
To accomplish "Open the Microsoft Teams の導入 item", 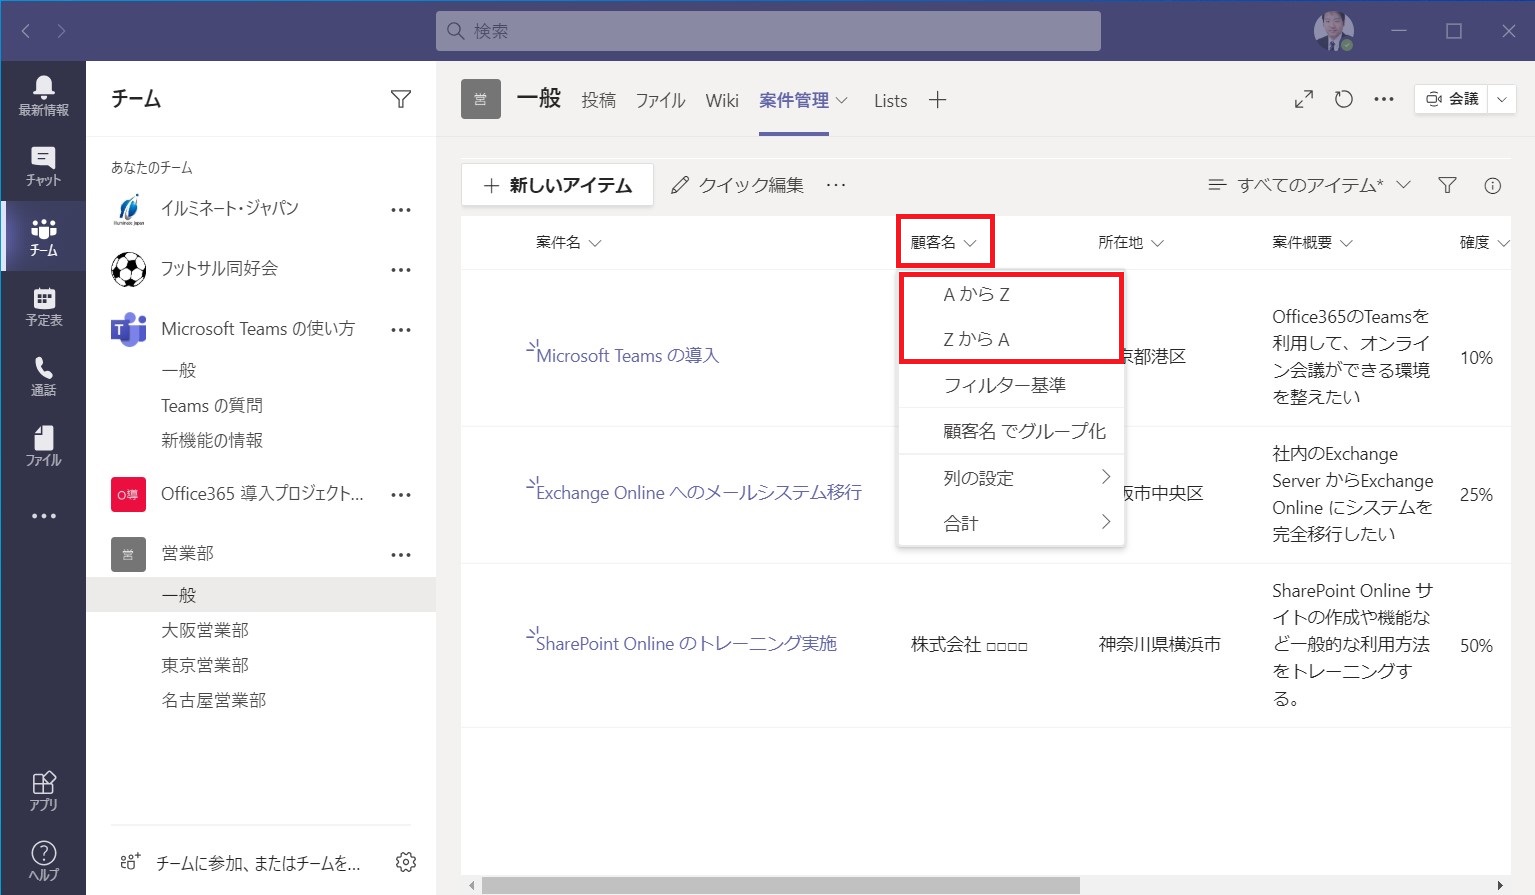I will point(627,355).
